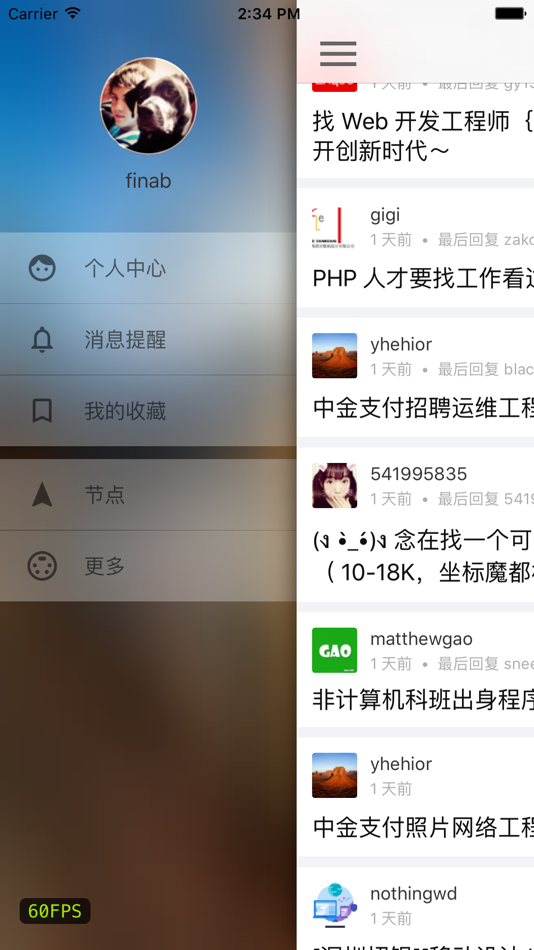Tap the hamburger menu icon
The height and width of the screenshot is (950, 534).
(x=338, y=53)
